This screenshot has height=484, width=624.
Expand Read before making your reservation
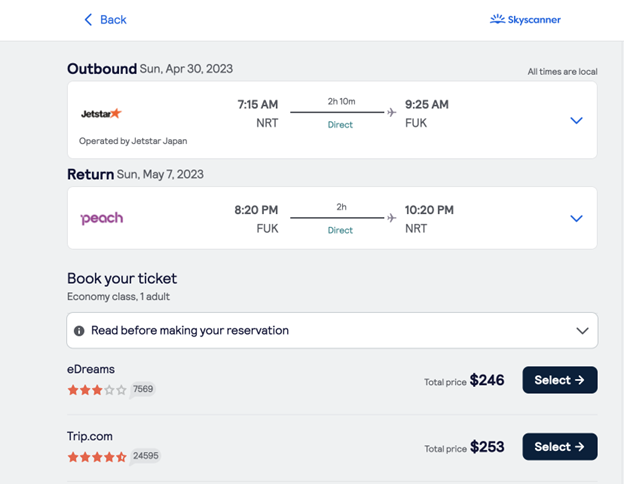tap(332, 330)
